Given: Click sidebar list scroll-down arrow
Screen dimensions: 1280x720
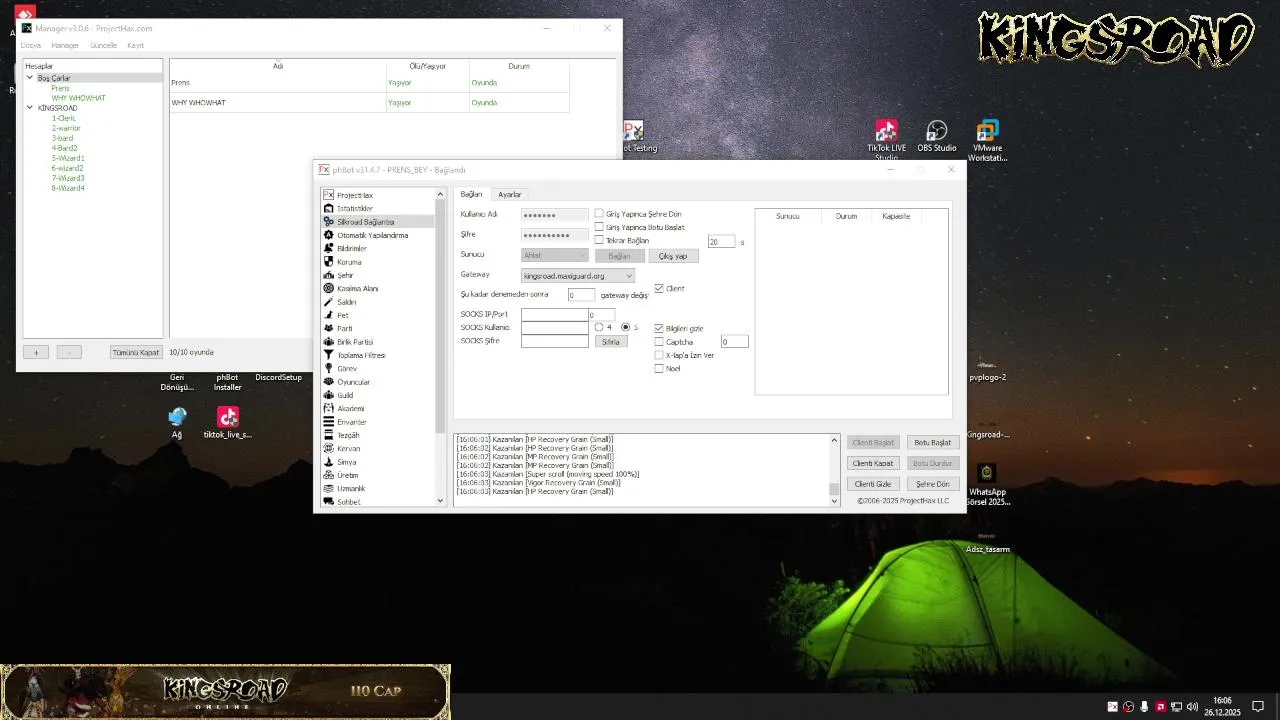Looking at the screenshot, I should 440,501.
